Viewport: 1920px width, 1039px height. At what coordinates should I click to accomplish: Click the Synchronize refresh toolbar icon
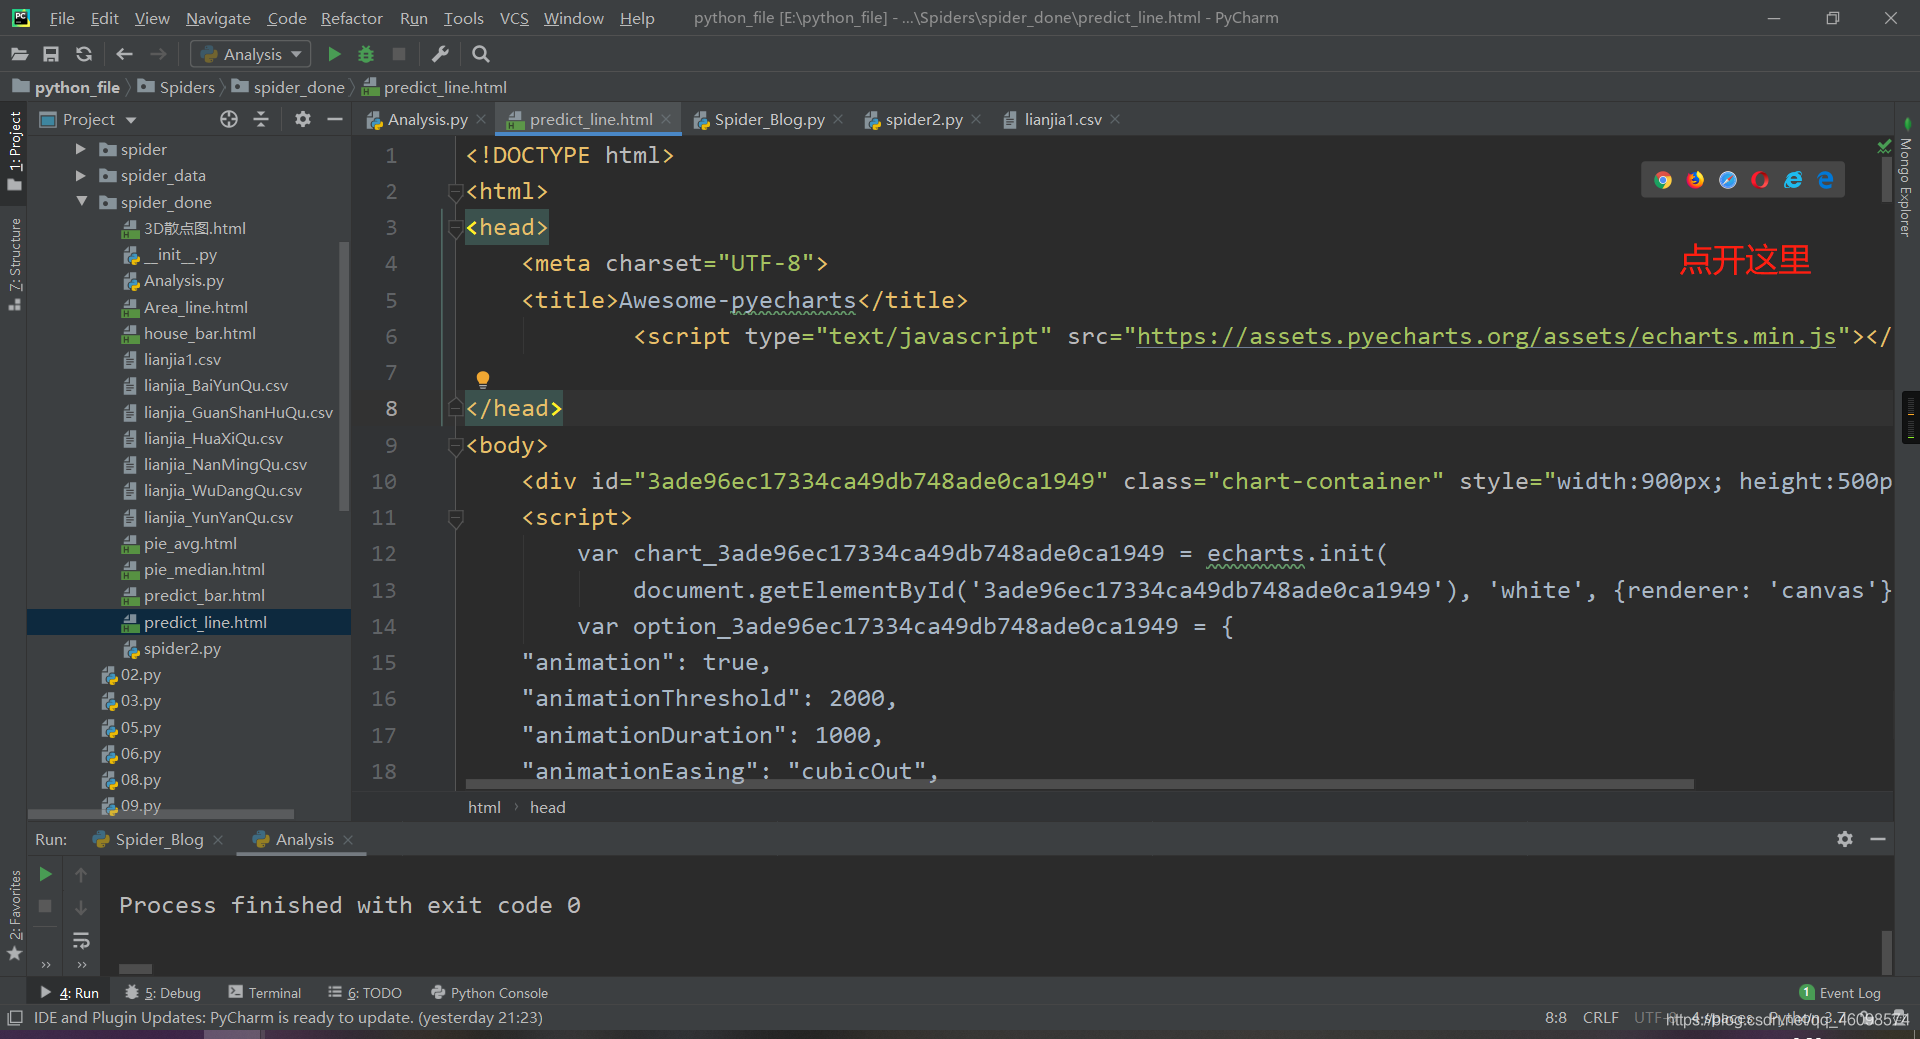[84, 54]
